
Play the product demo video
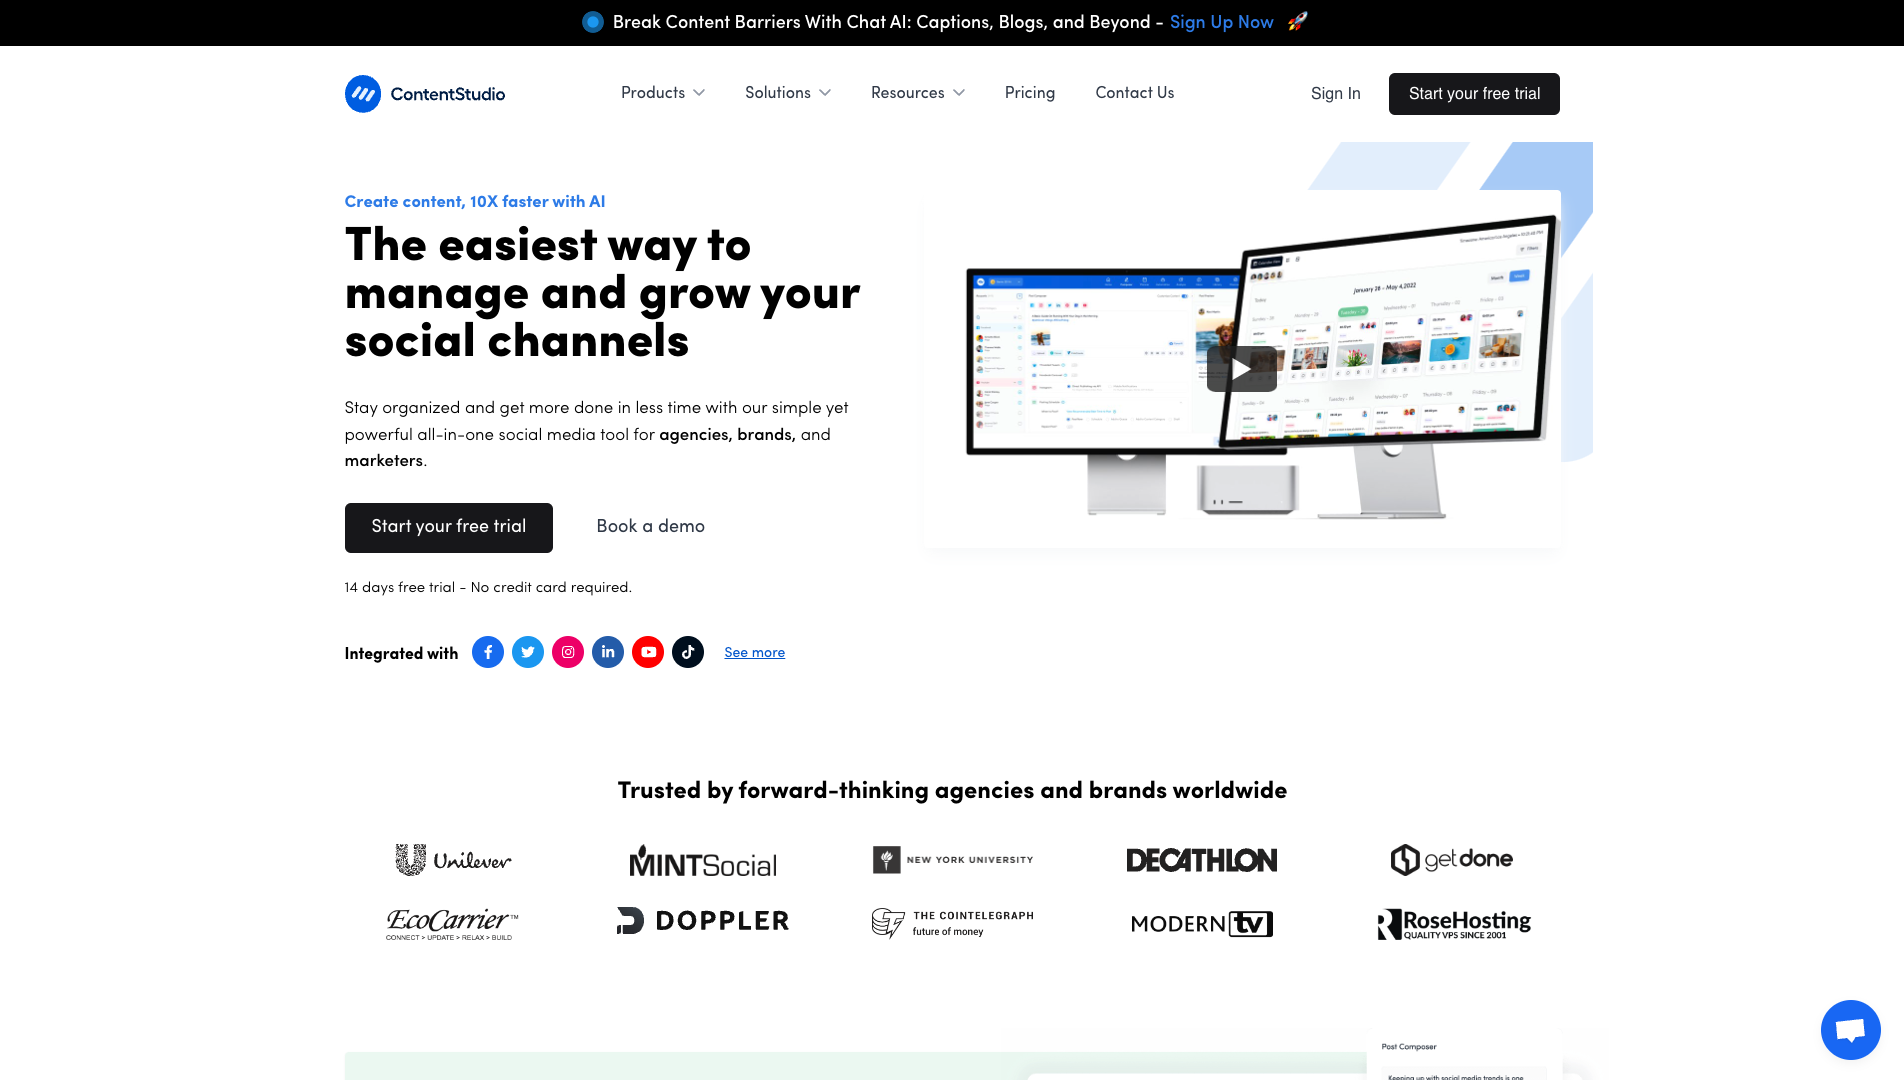coord(1241,369)
